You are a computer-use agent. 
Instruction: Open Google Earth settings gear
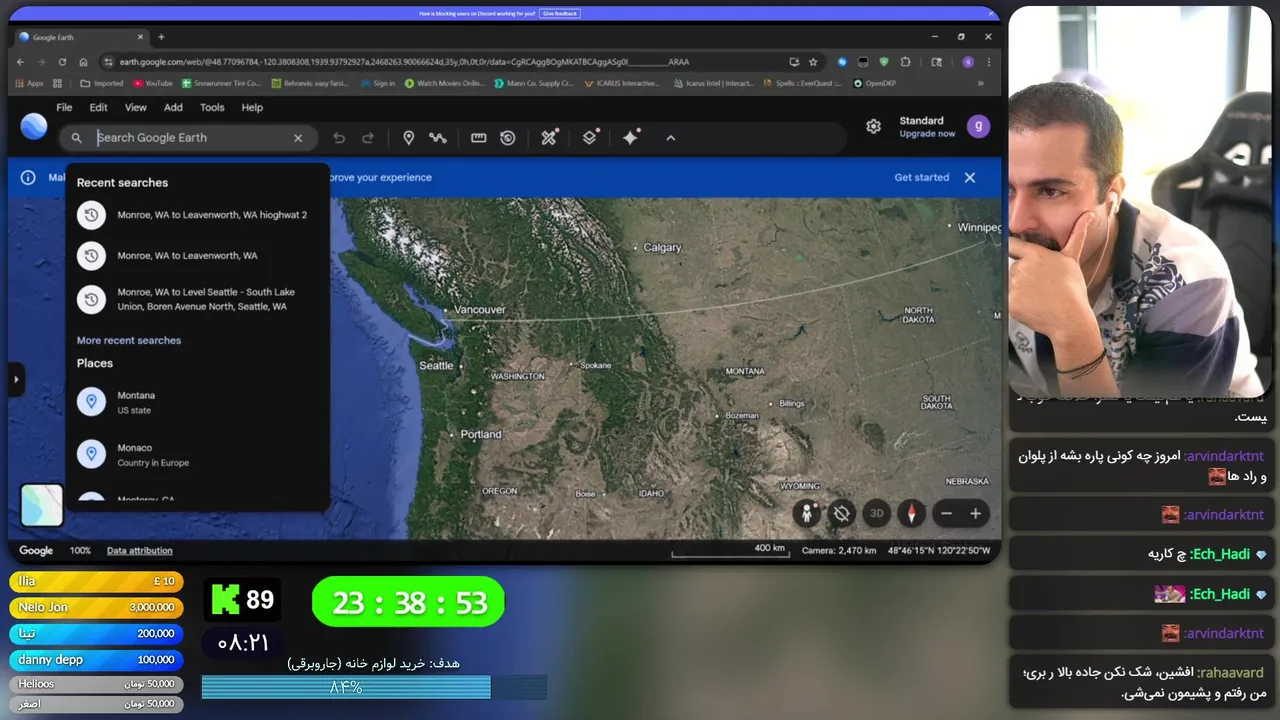coord(874,127)
